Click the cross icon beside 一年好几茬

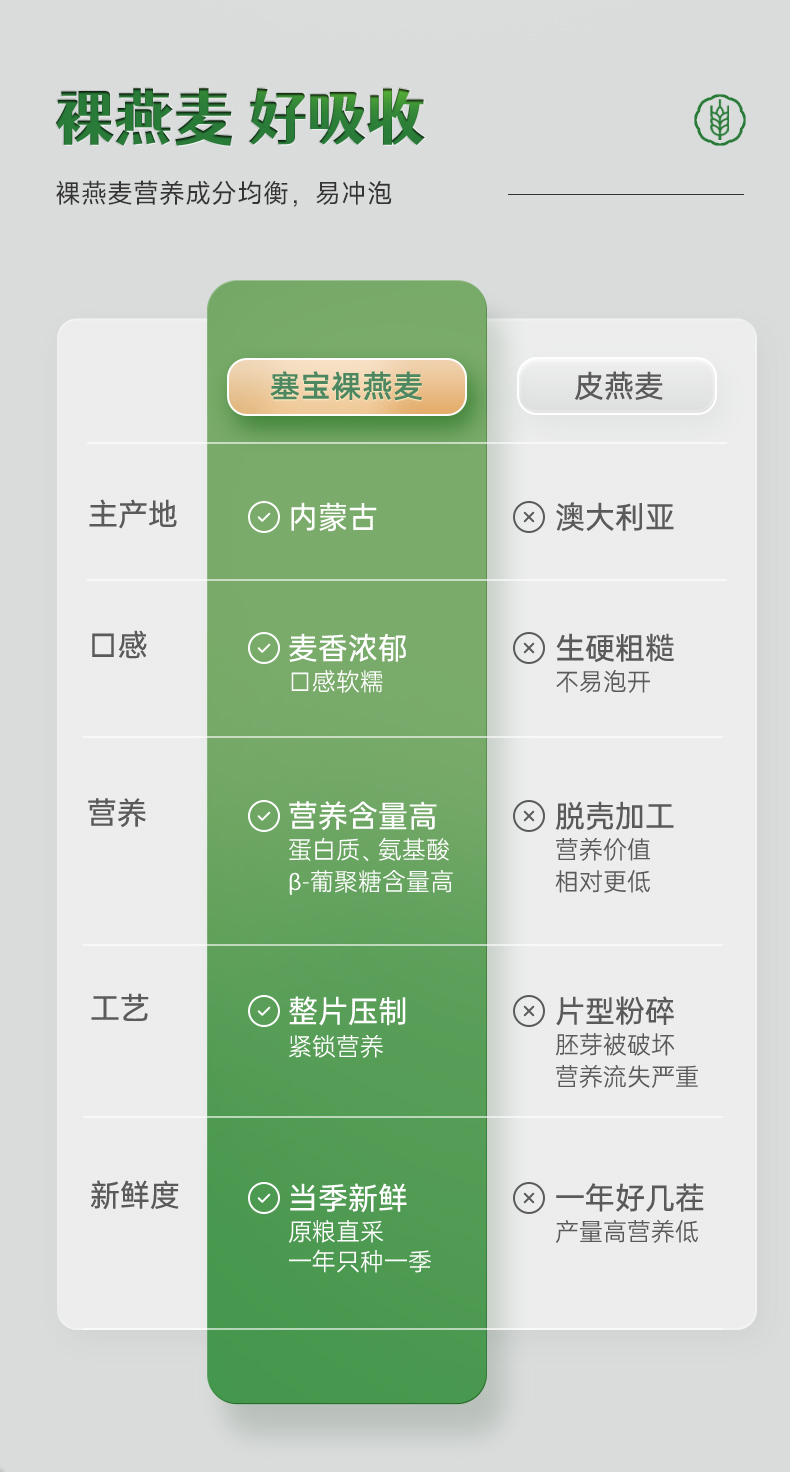click(x=528, y=1197)
